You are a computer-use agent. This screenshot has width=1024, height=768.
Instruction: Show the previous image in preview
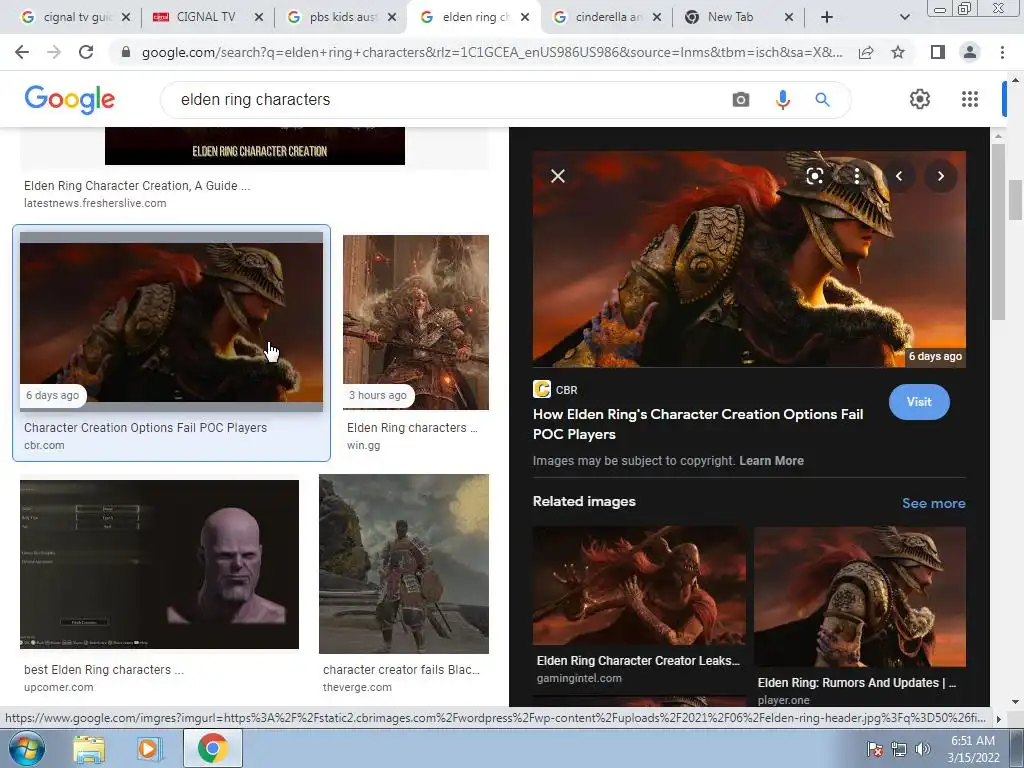(899, 176)
